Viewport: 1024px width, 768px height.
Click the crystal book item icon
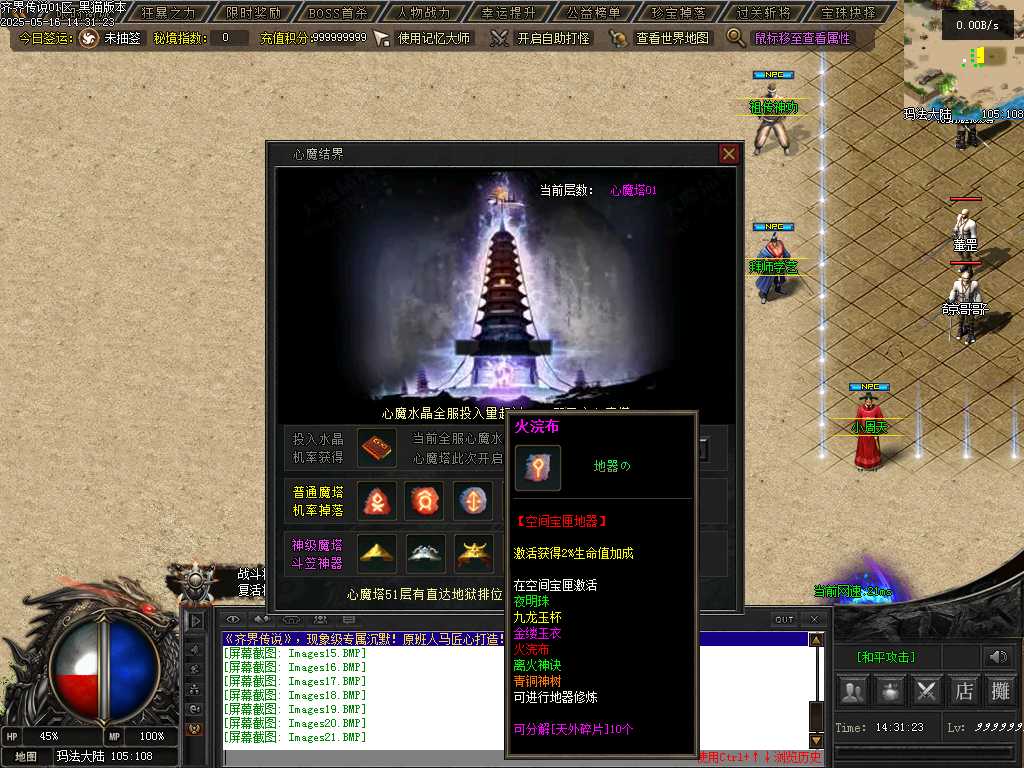377,449
